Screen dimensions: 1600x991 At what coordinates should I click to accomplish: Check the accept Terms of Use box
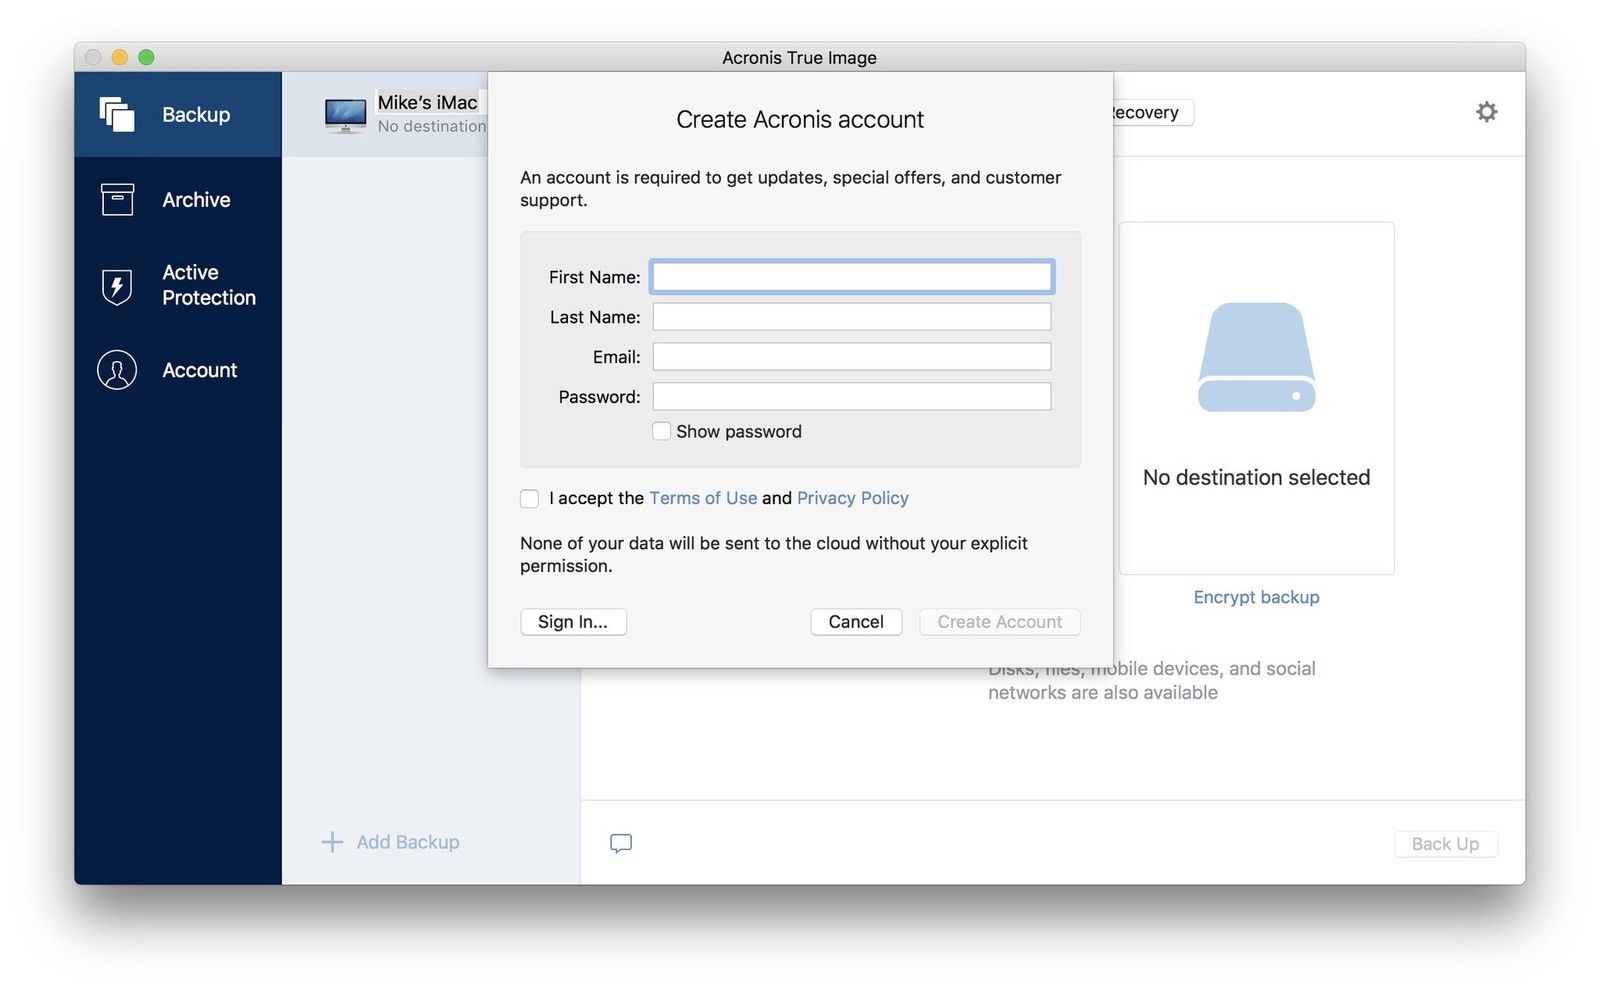(530, 498)
